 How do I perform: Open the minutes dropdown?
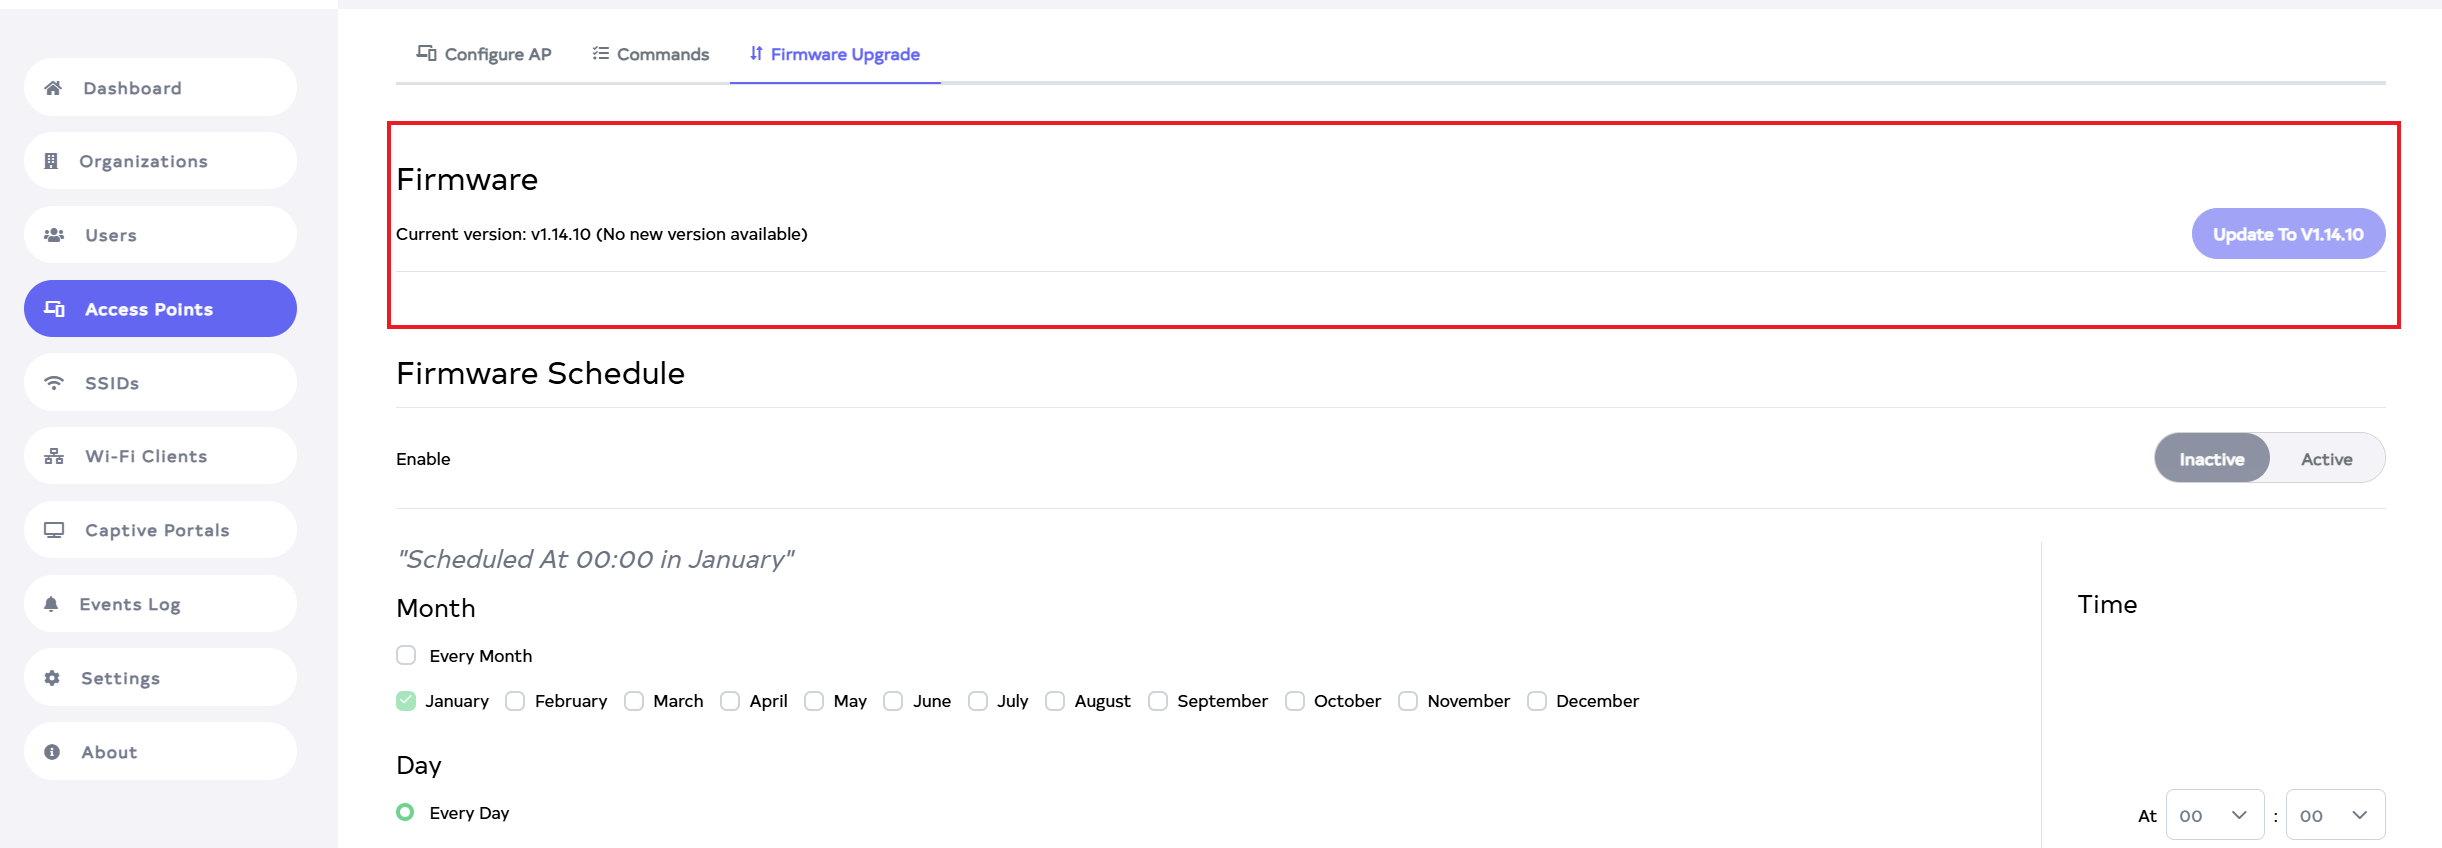click(2334, 815)
